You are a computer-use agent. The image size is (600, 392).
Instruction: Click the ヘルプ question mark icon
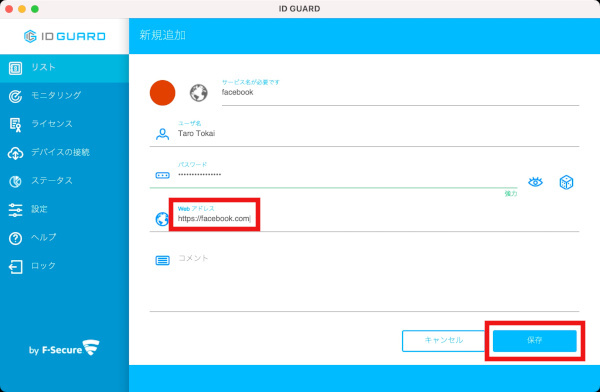click(x=15, y=238)
